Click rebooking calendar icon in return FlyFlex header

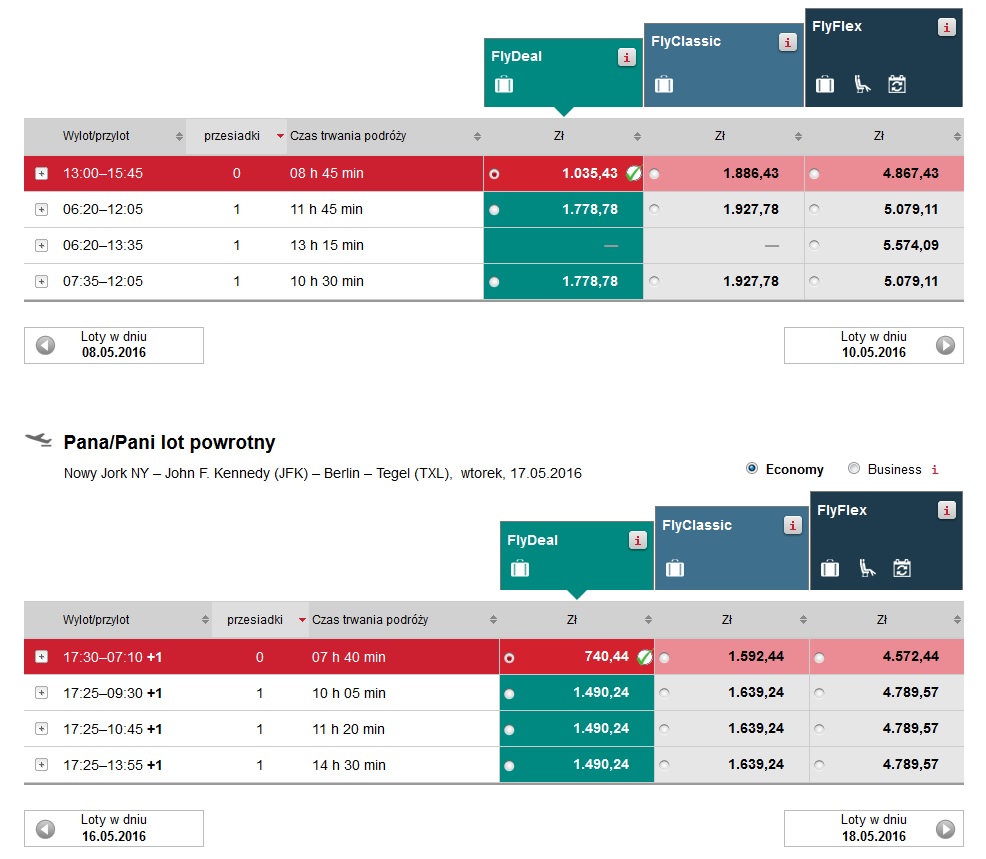(x=902, y=568)
